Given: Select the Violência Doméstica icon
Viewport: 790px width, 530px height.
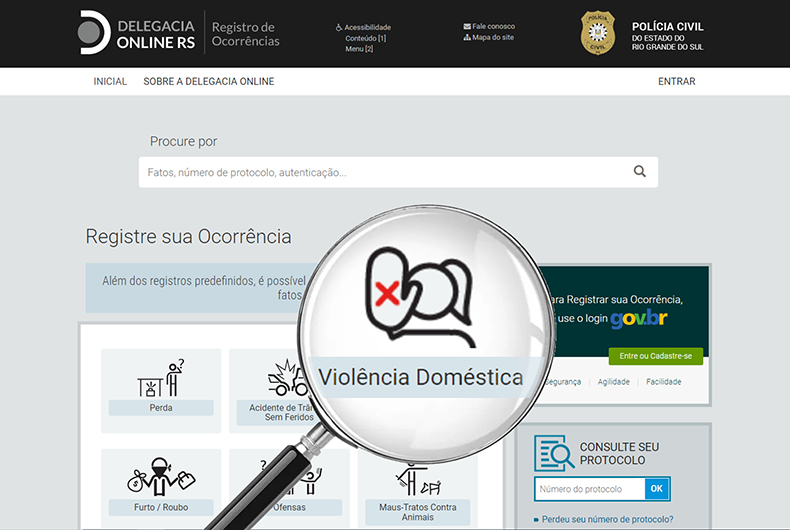Looking at the screenshot, I should [418, 292].
